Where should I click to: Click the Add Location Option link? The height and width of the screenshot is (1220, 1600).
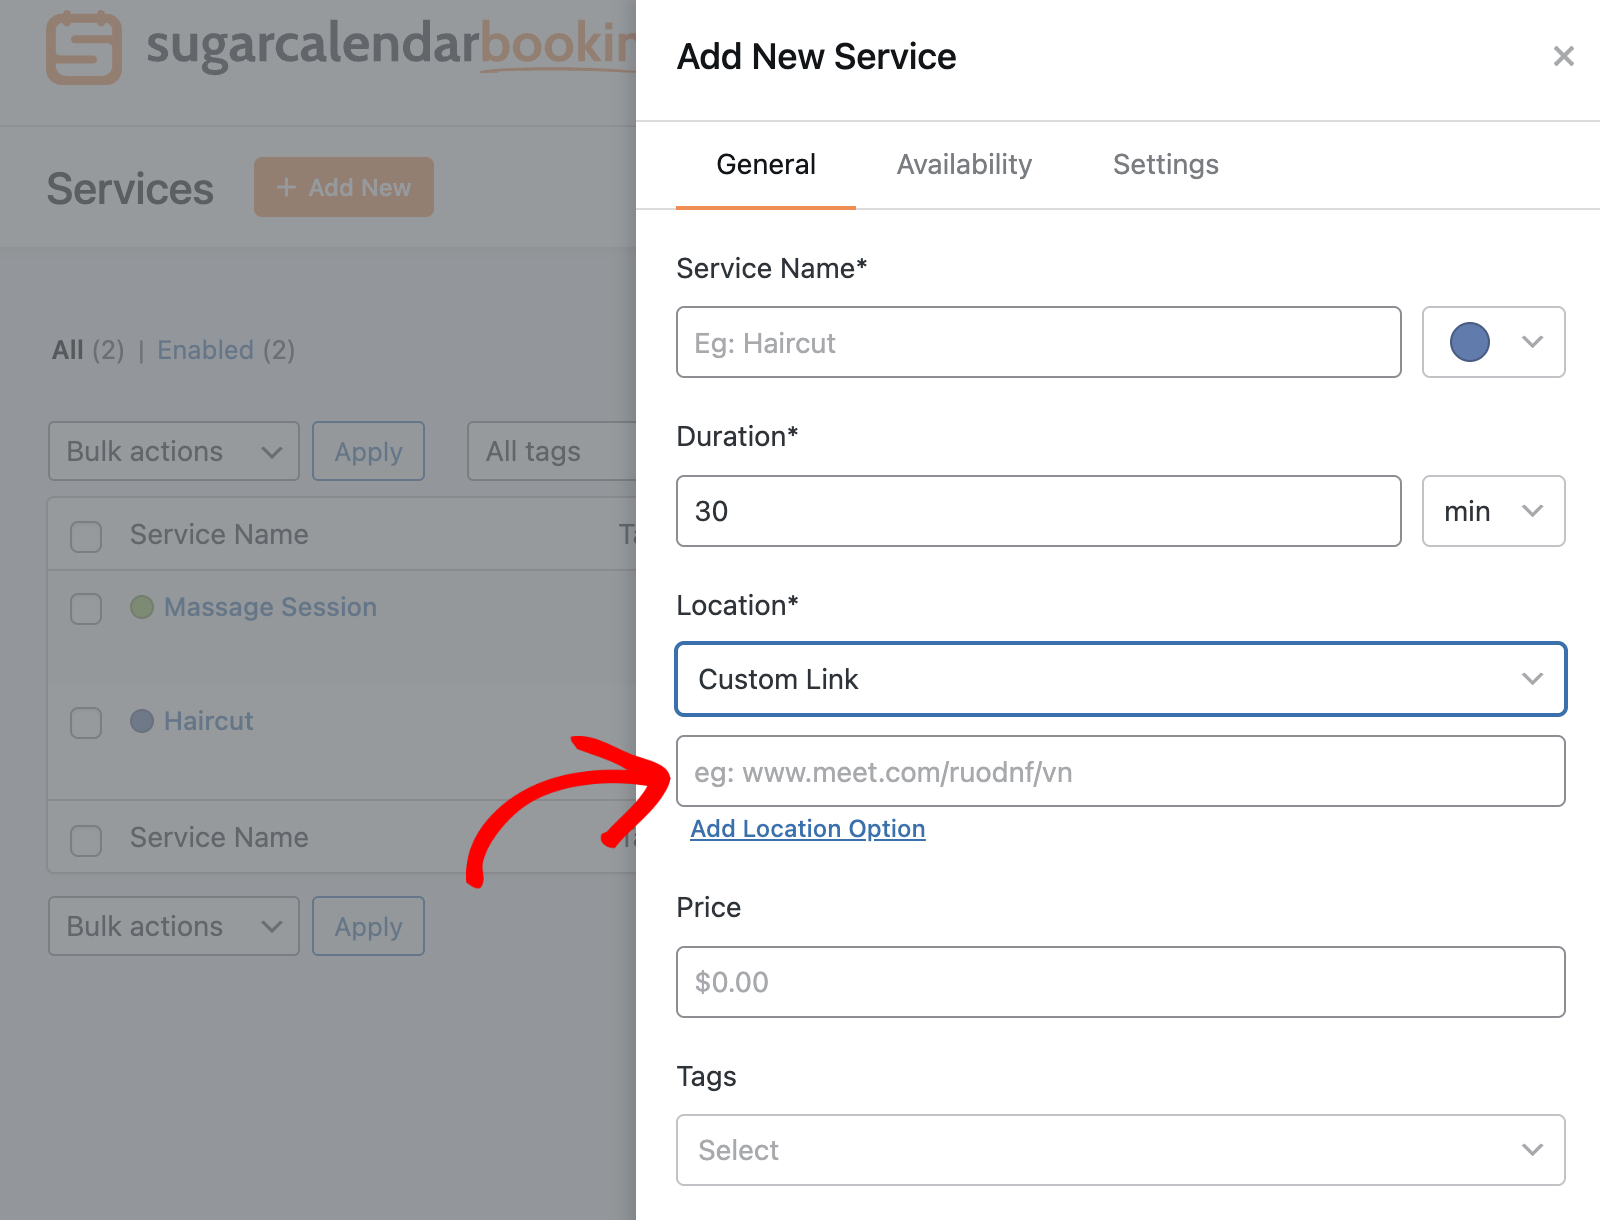pos(807,829)
